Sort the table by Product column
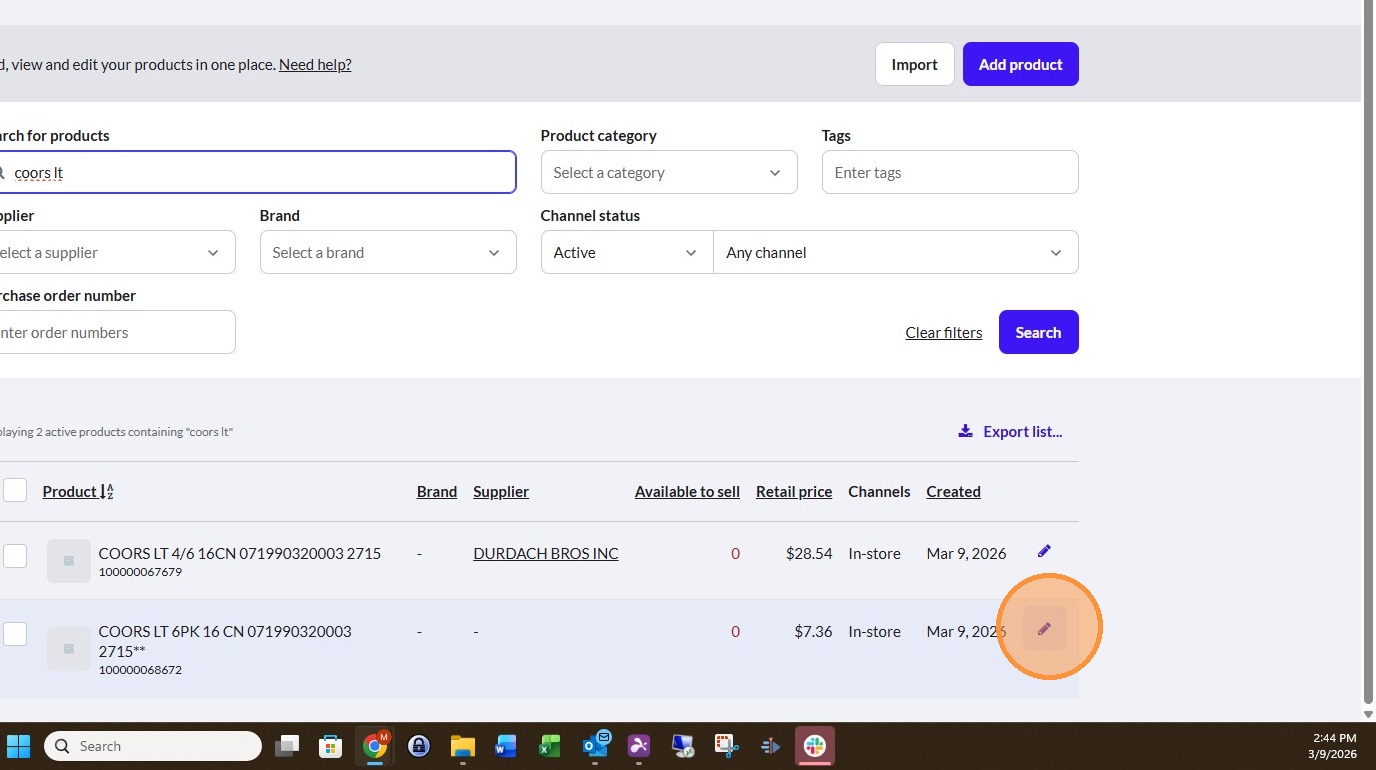1376x770 pixels. click(x=78, y=491)
